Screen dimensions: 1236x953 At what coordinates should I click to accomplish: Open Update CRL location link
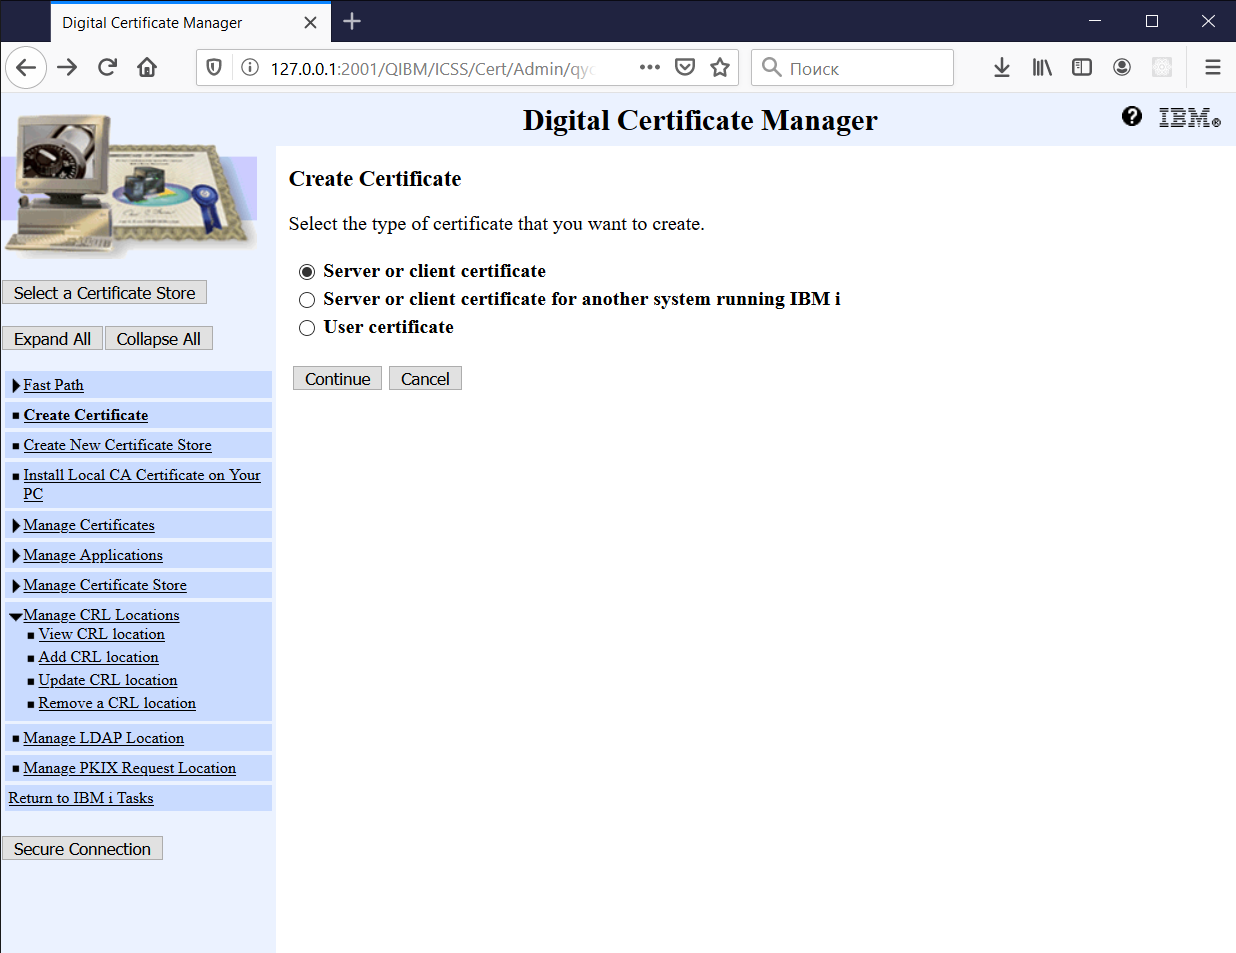108,680
